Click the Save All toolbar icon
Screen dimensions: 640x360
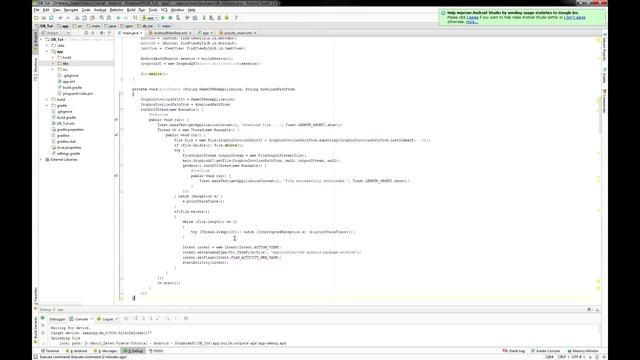[x=44, y=18]
